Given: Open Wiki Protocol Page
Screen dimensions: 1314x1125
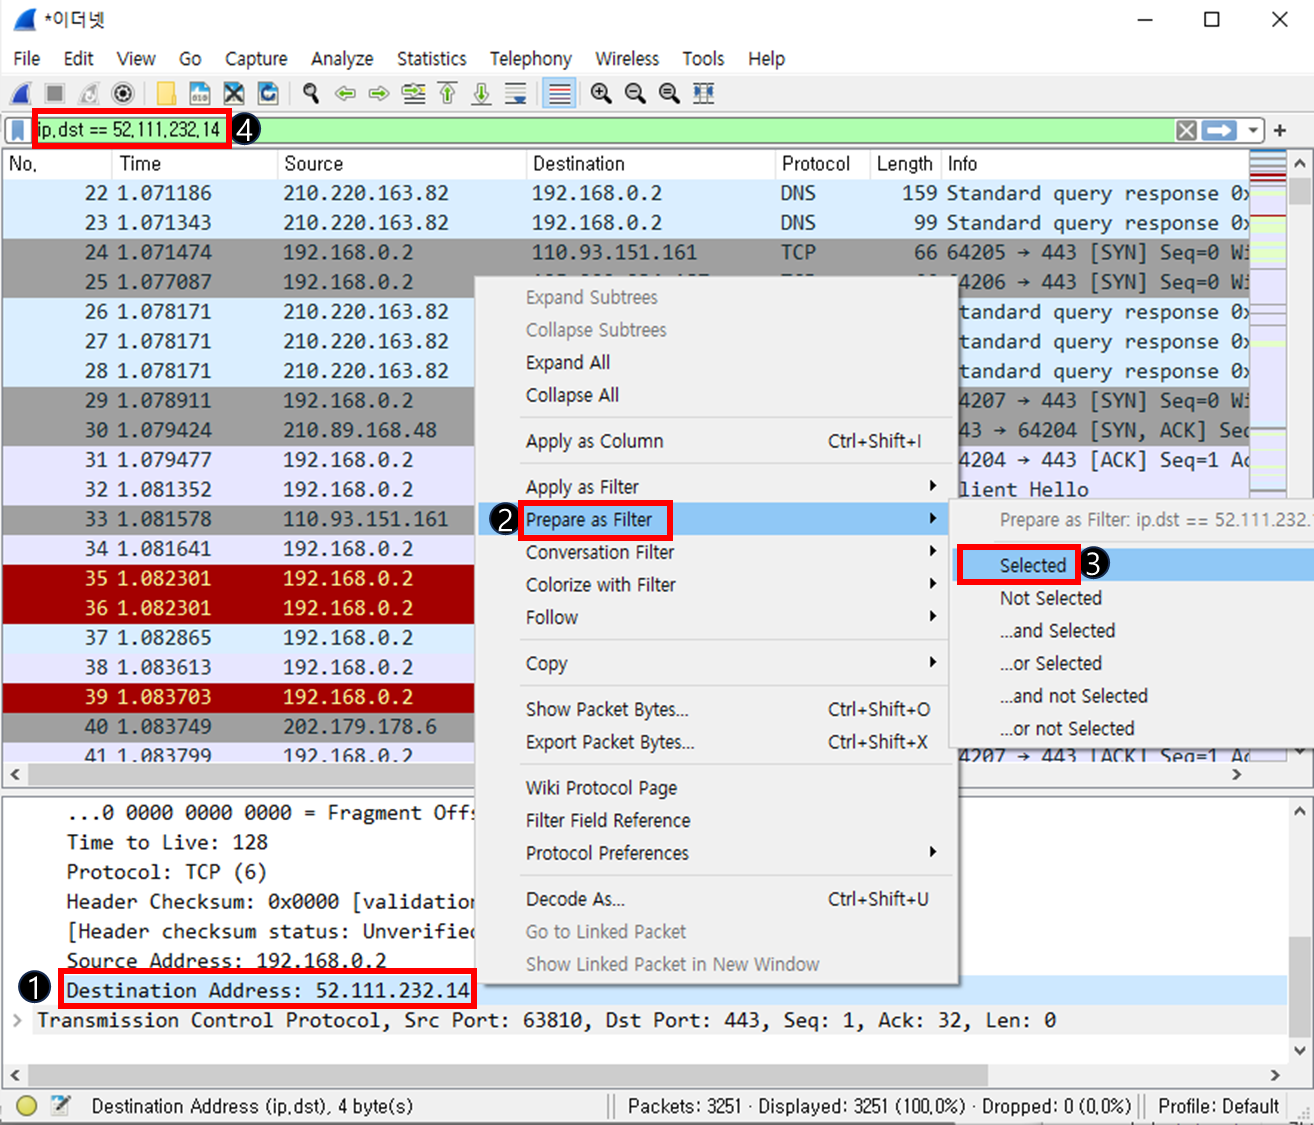Looking at the screenshot, I should click(x=717, y=788).
